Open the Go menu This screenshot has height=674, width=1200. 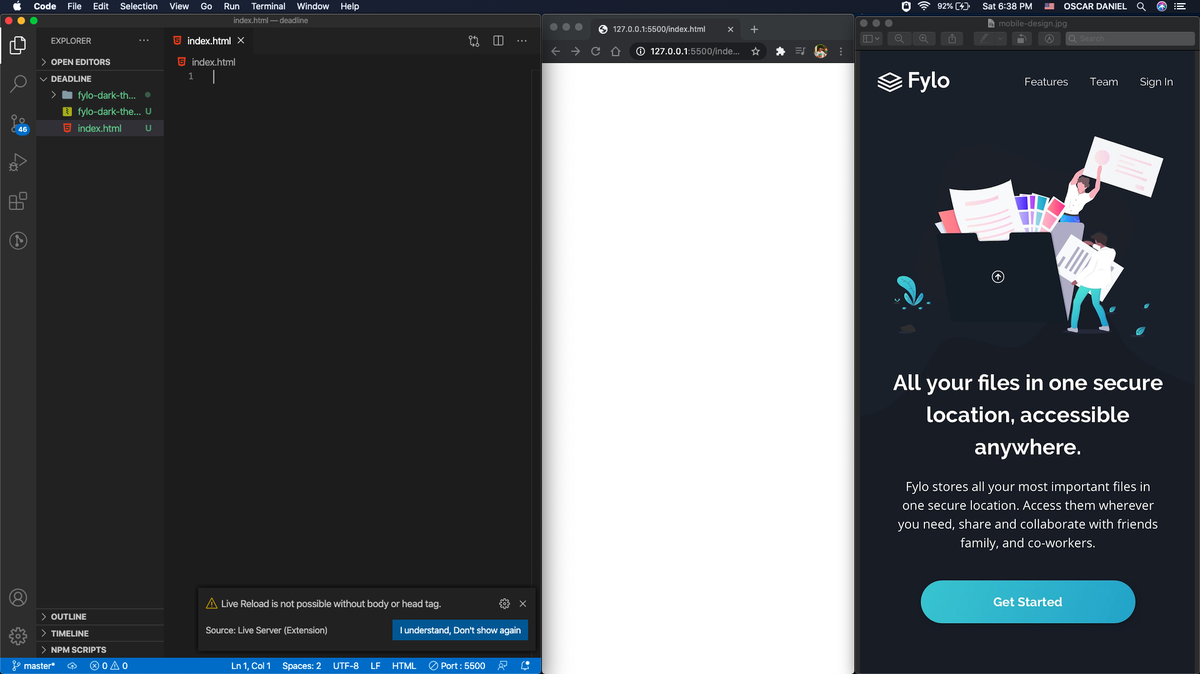[x=206, y=6]
